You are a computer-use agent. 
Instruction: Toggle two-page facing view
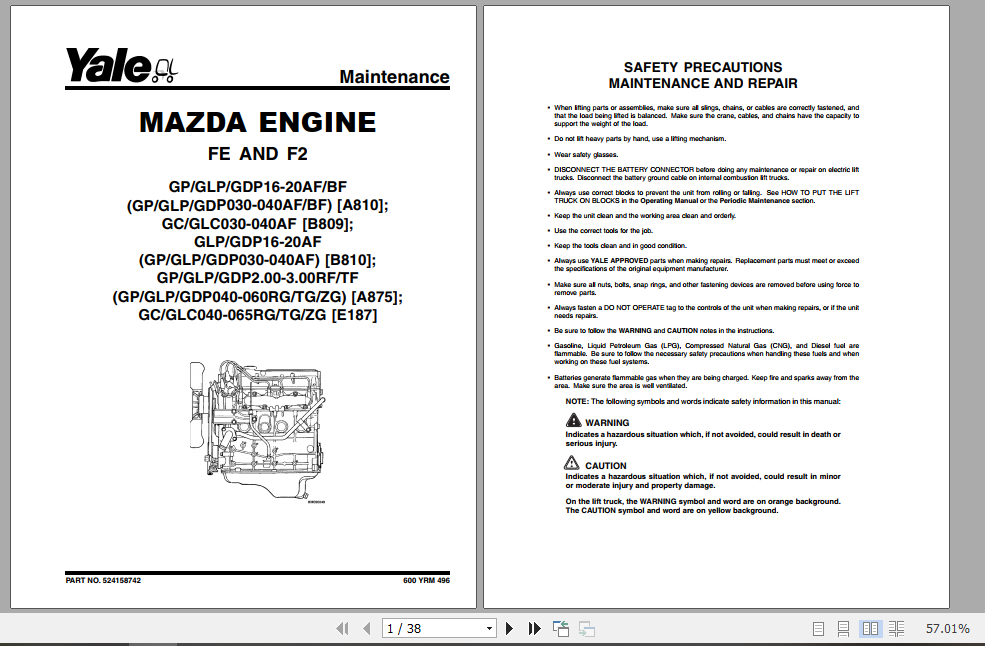[870, 628]
